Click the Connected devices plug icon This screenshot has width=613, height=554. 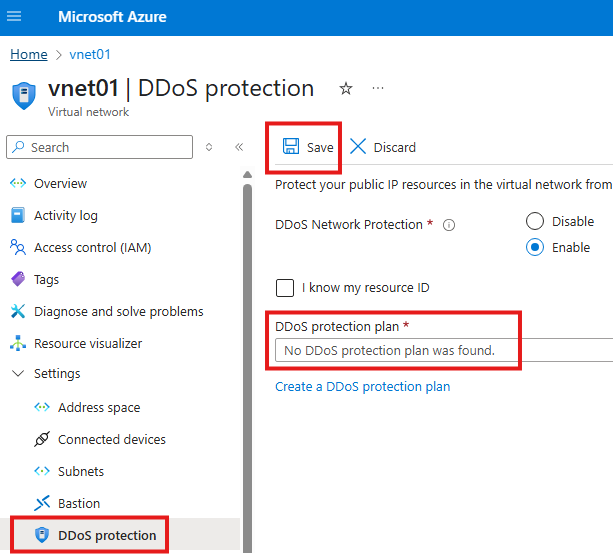click(x=42, y=439)
